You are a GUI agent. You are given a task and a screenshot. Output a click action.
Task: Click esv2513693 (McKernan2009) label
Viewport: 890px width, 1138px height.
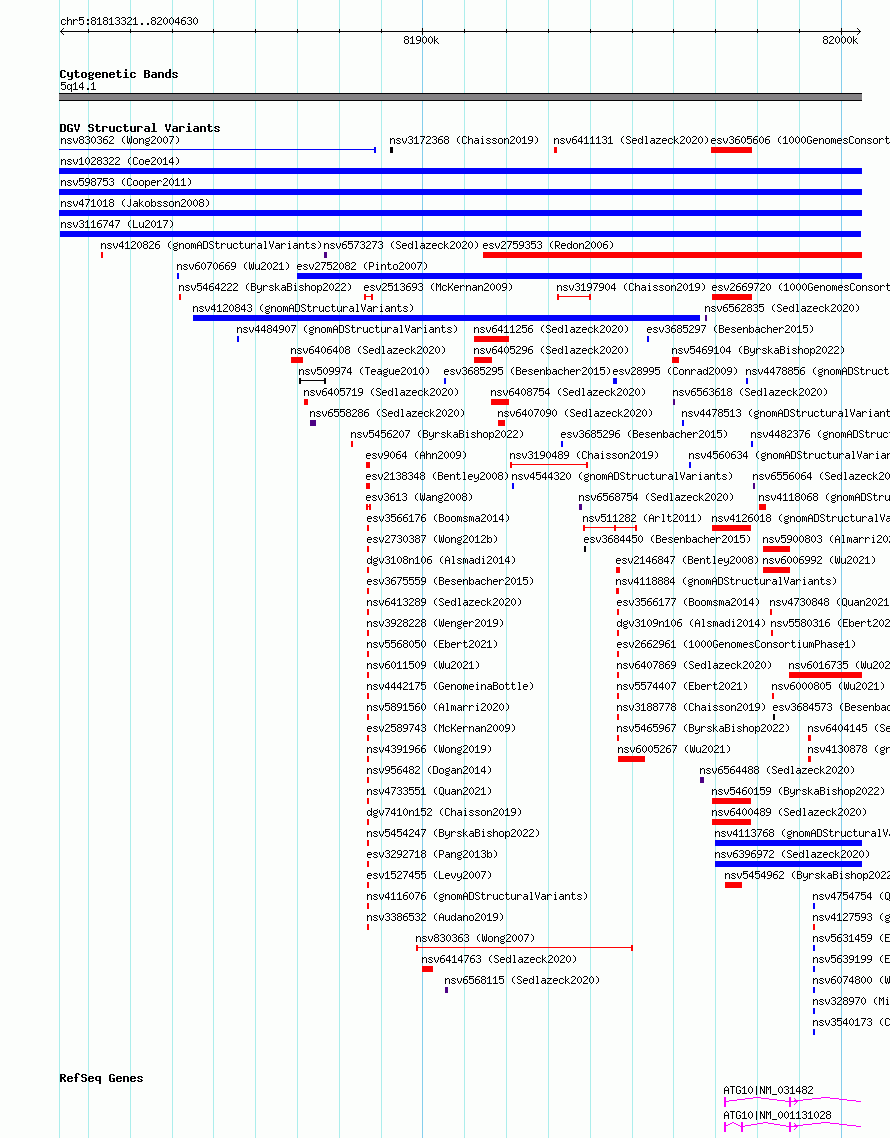(438, 287)
